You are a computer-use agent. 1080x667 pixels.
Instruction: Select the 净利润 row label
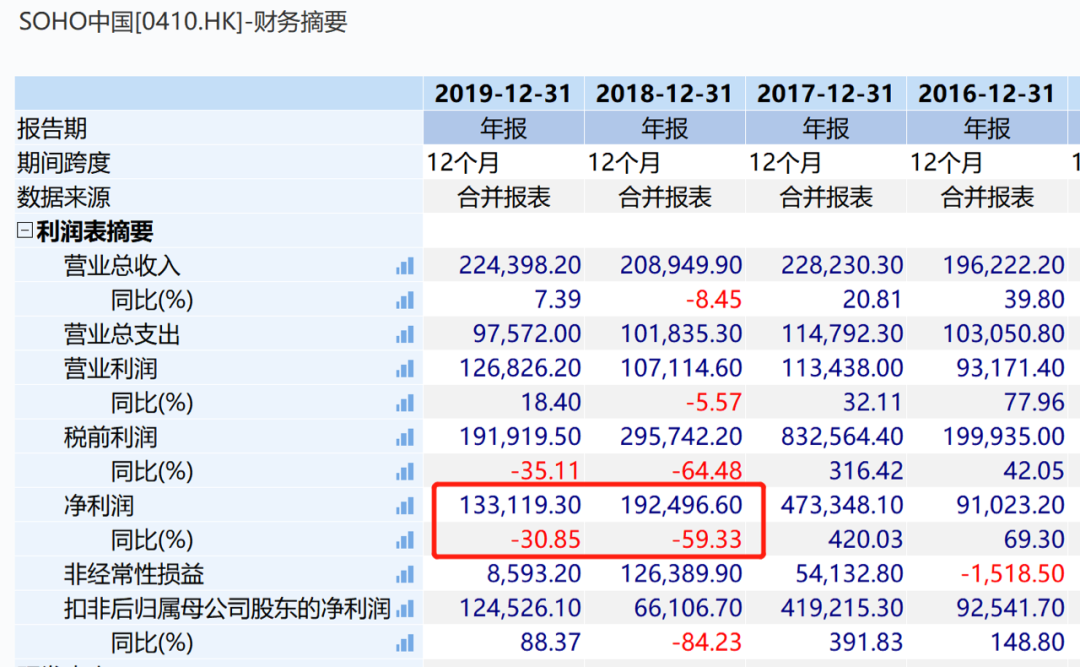(x=98, y=506)
